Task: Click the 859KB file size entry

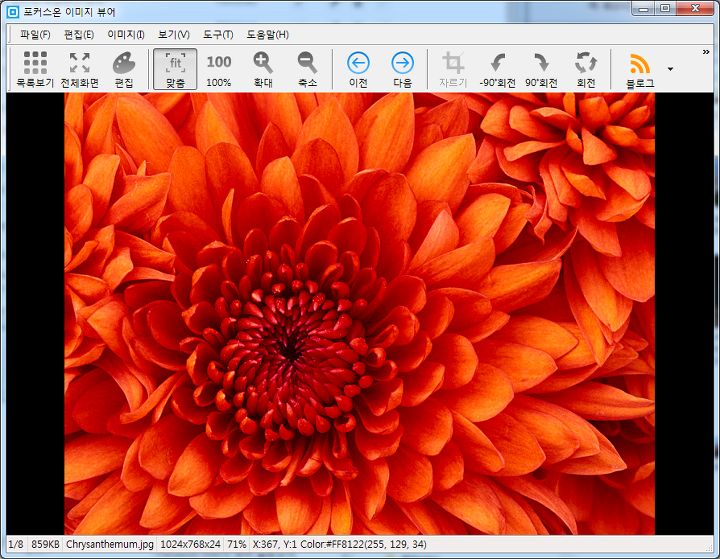Action: pyautogui.click(x=45, y=544)
